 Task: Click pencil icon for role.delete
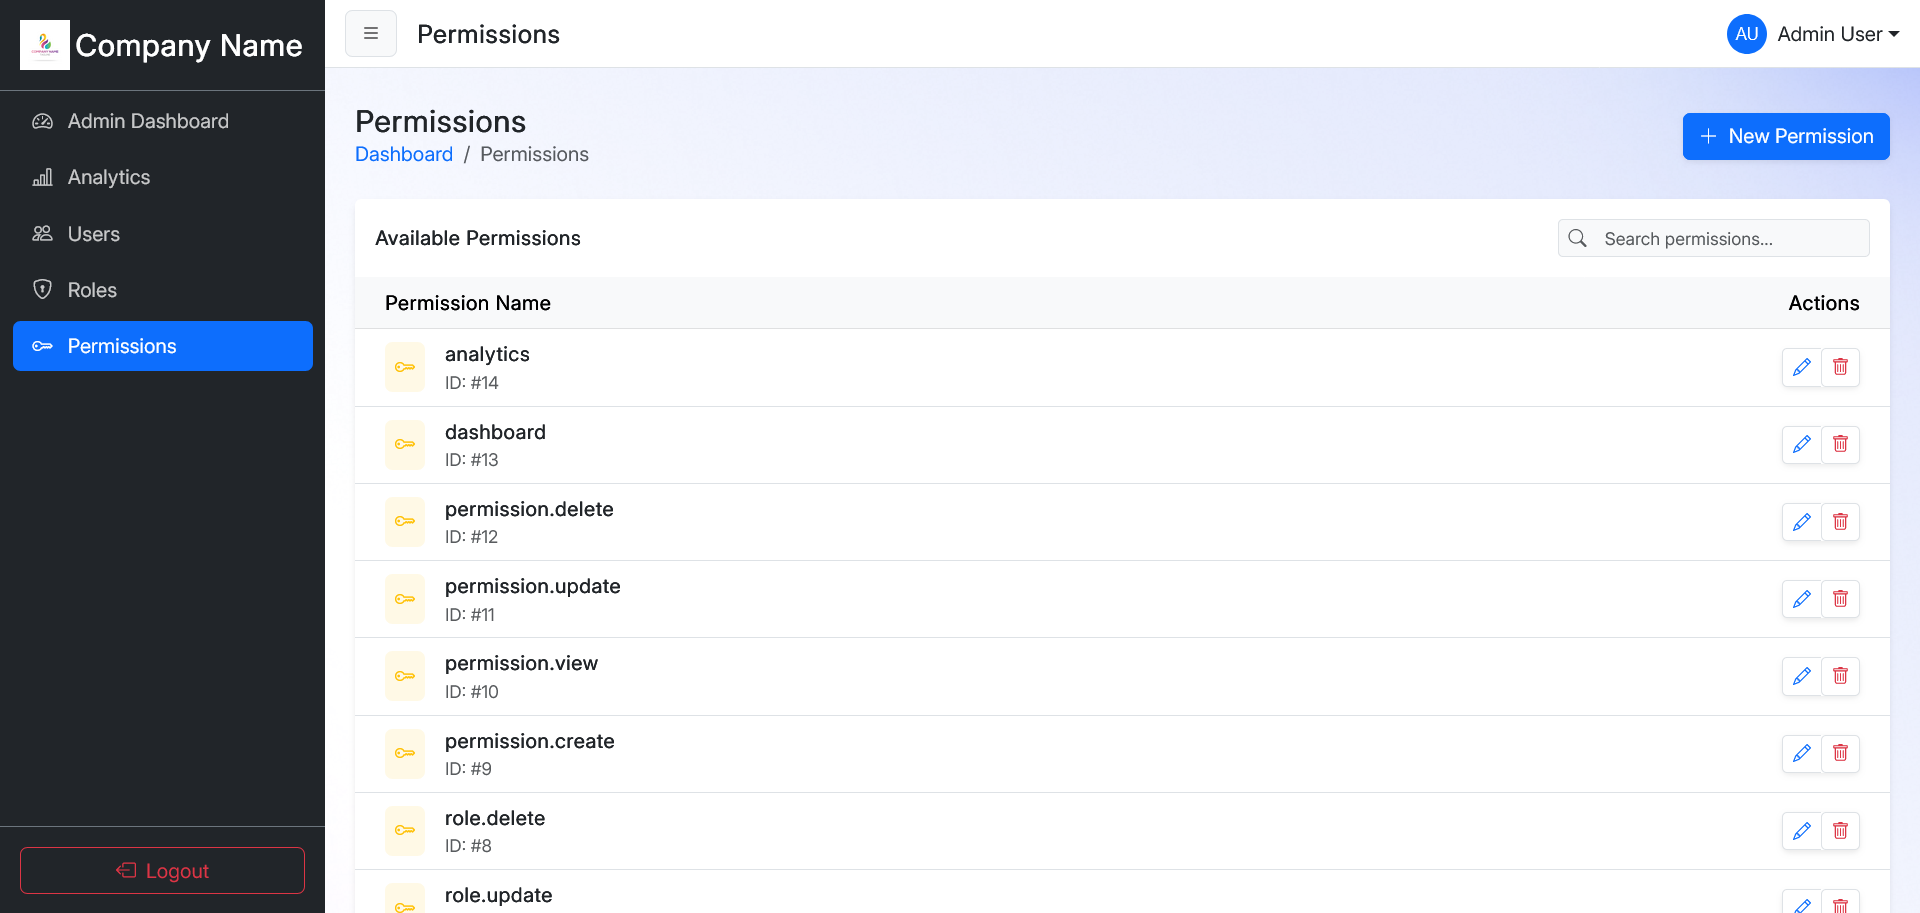pos(1801,831)
